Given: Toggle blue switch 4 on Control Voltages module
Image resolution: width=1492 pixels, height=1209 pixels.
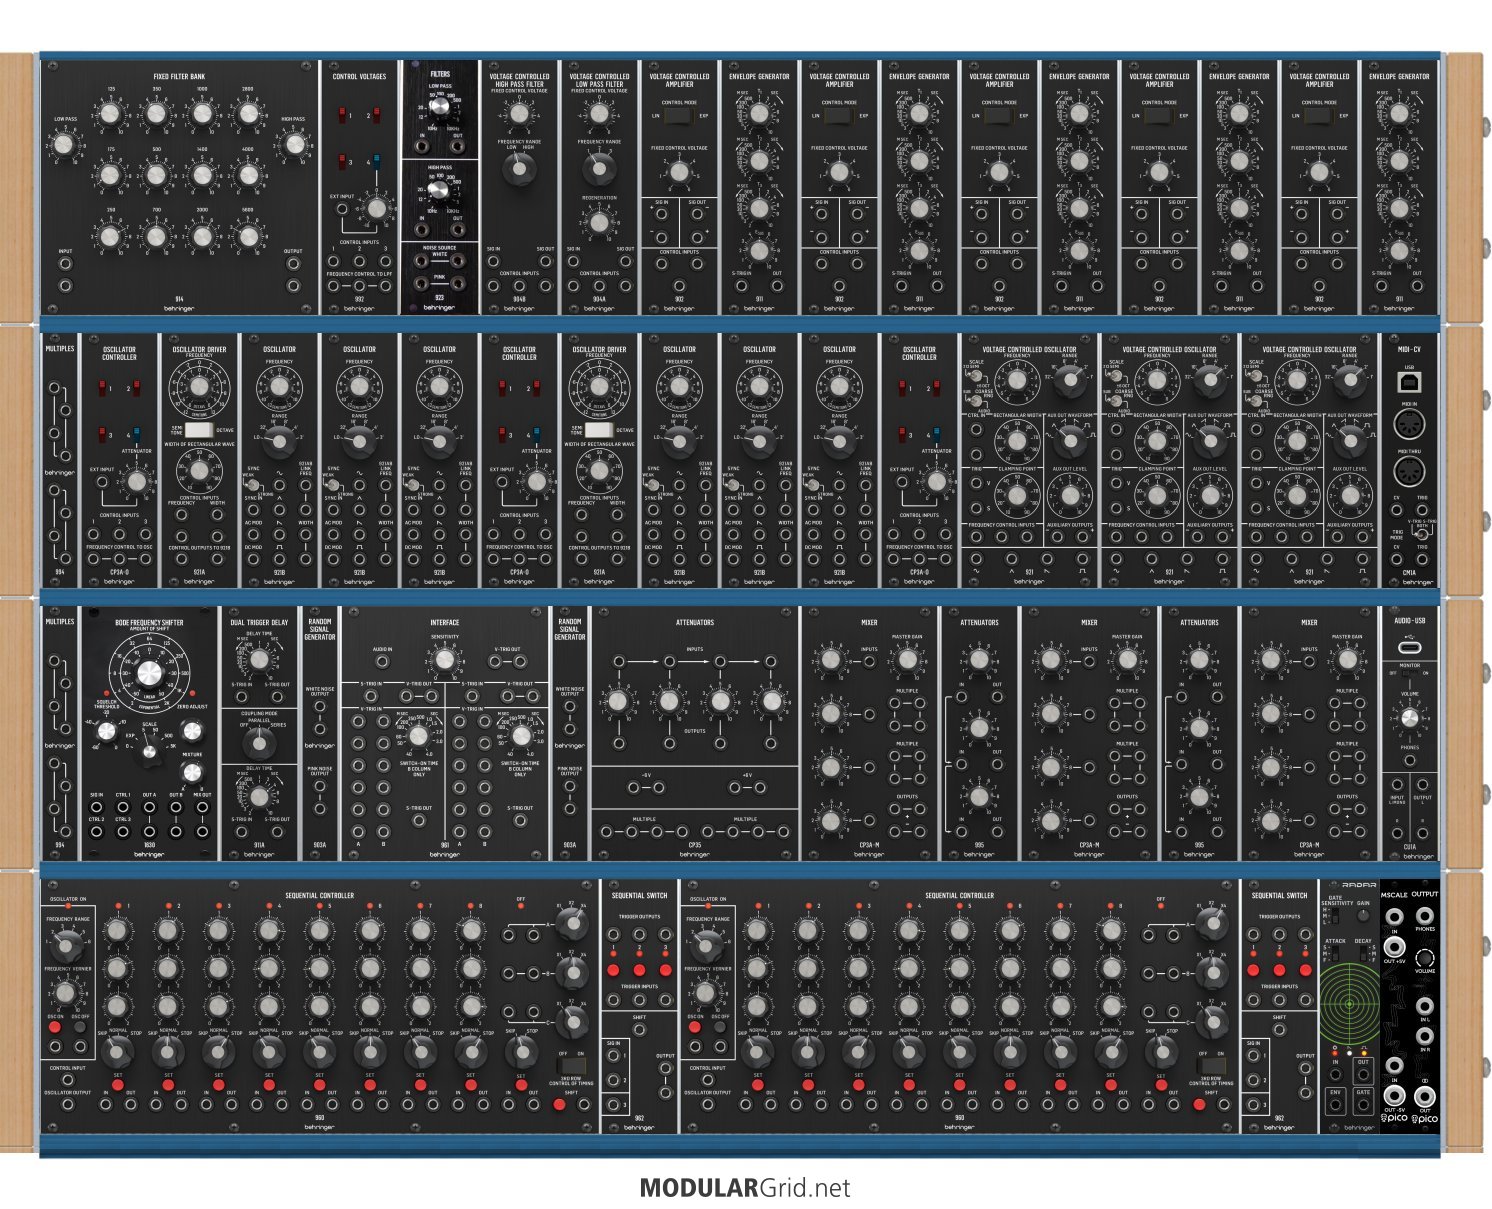Looking at the screenshot, I should coord(371,162).
